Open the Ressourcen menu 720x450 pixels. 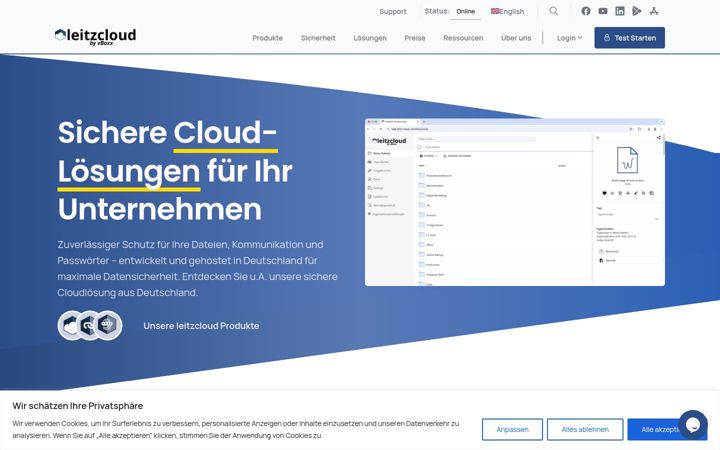pyautogui.click(x=463, y=38)
